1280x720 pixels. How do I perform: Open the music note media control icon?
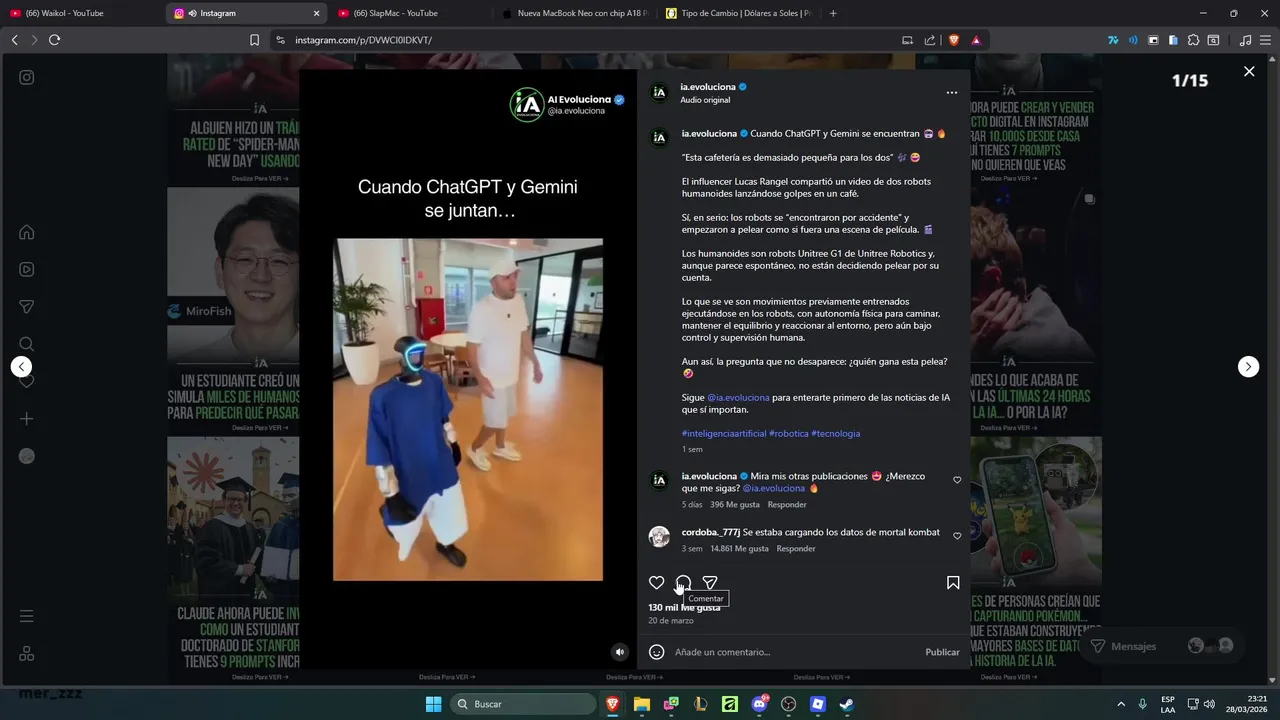click(x=1245, y=40)
